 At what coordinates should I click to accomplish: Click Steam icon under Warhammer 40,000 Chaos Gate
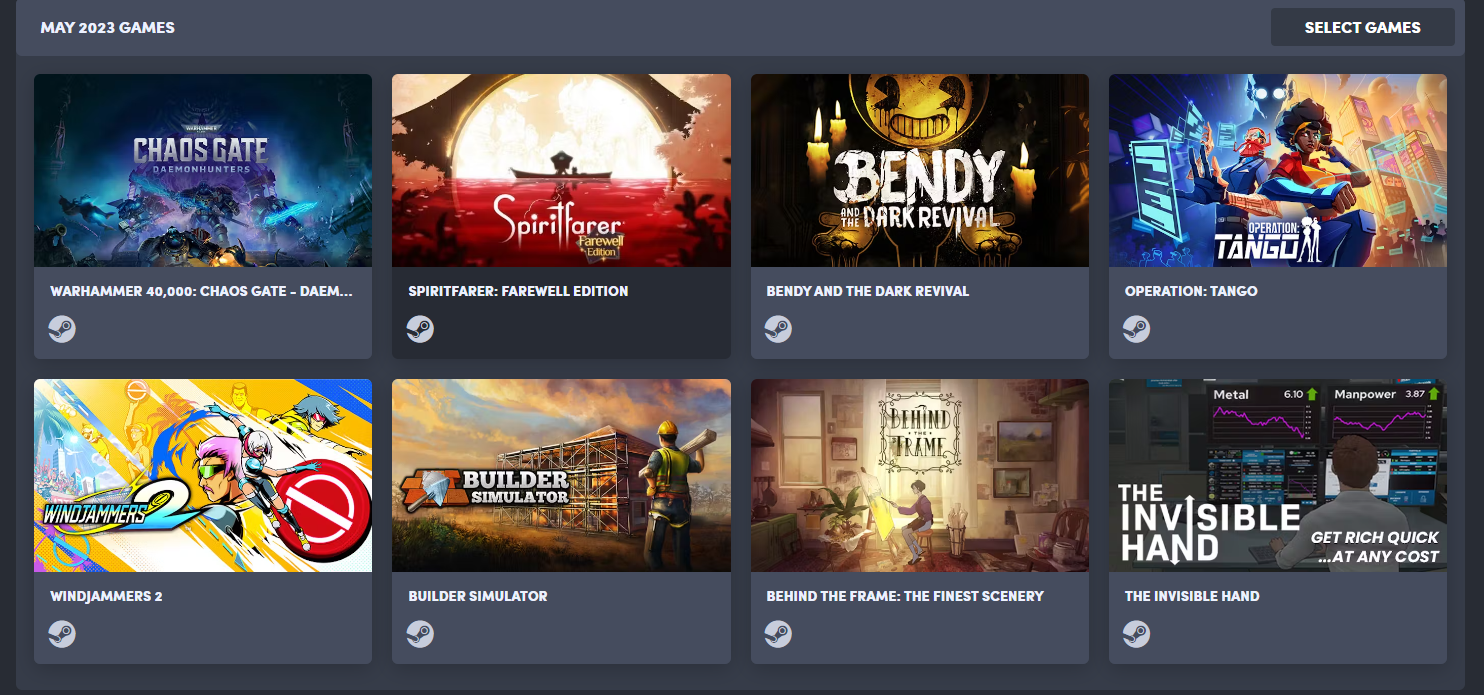tap(62, 329)
